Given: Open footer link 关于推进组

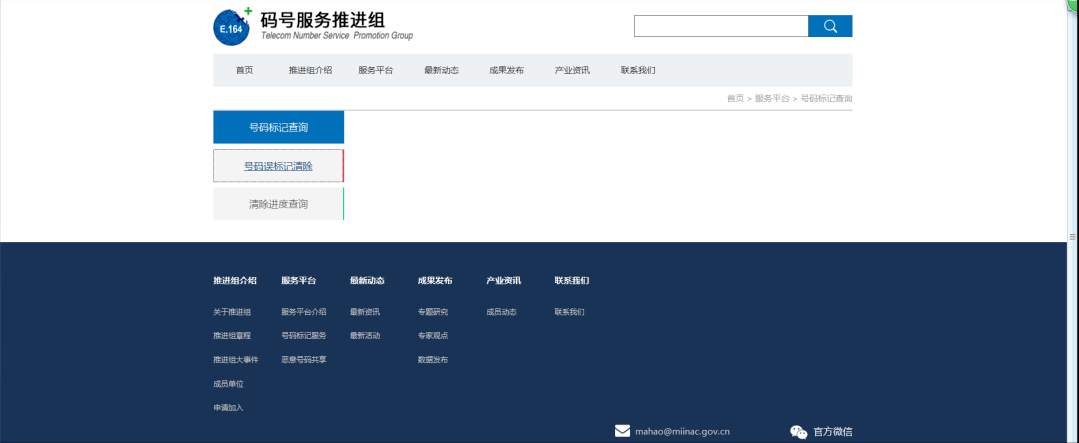Looking at the screenshot, I should click(232, 312).
